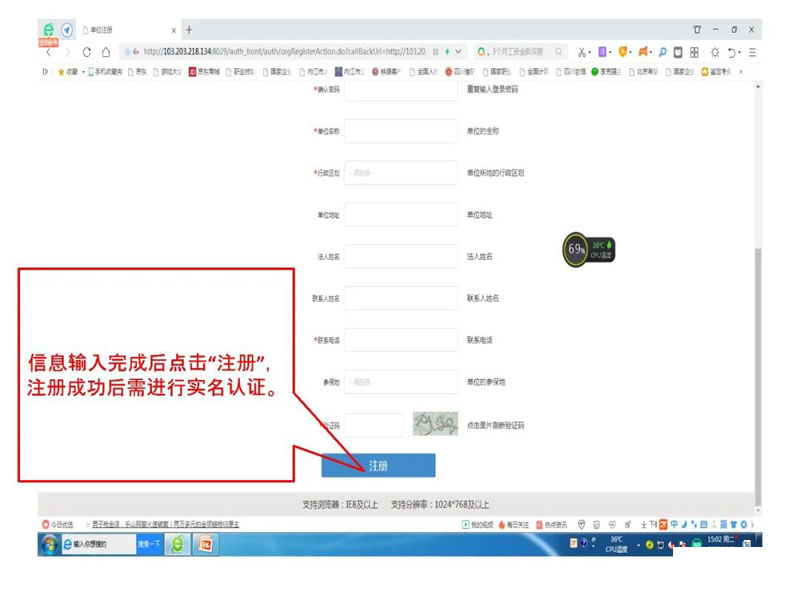800x600 pixels.
Task: Click the scissors screenshot tool icon
Action: (x=582, y=52)
